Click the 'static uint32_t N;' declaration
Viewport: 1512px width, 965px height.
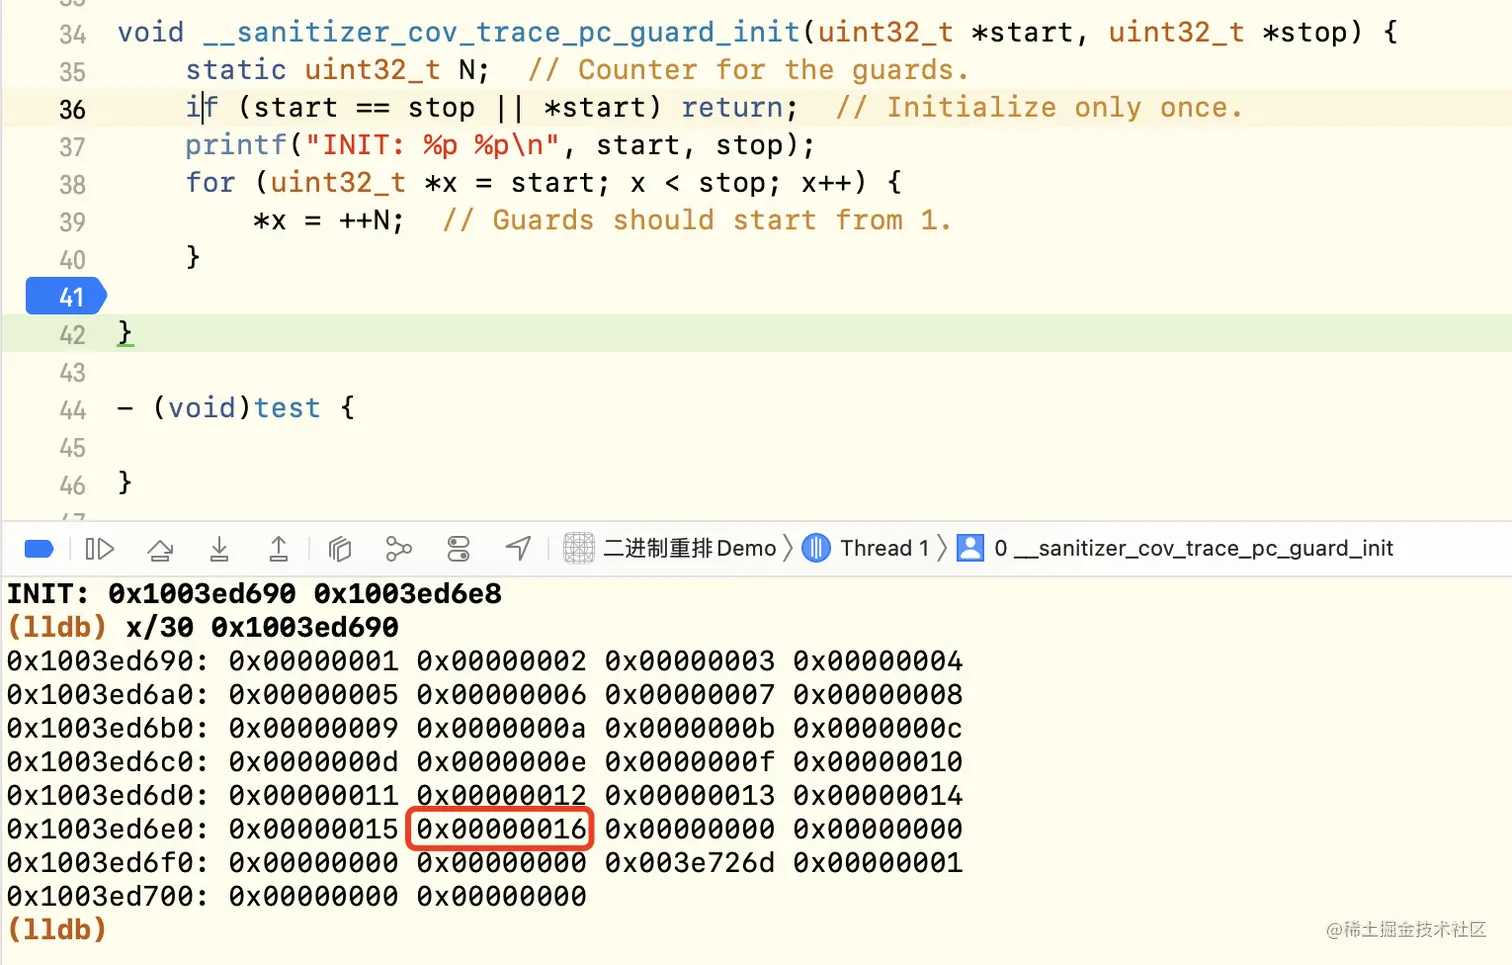[x=337, y=70]
